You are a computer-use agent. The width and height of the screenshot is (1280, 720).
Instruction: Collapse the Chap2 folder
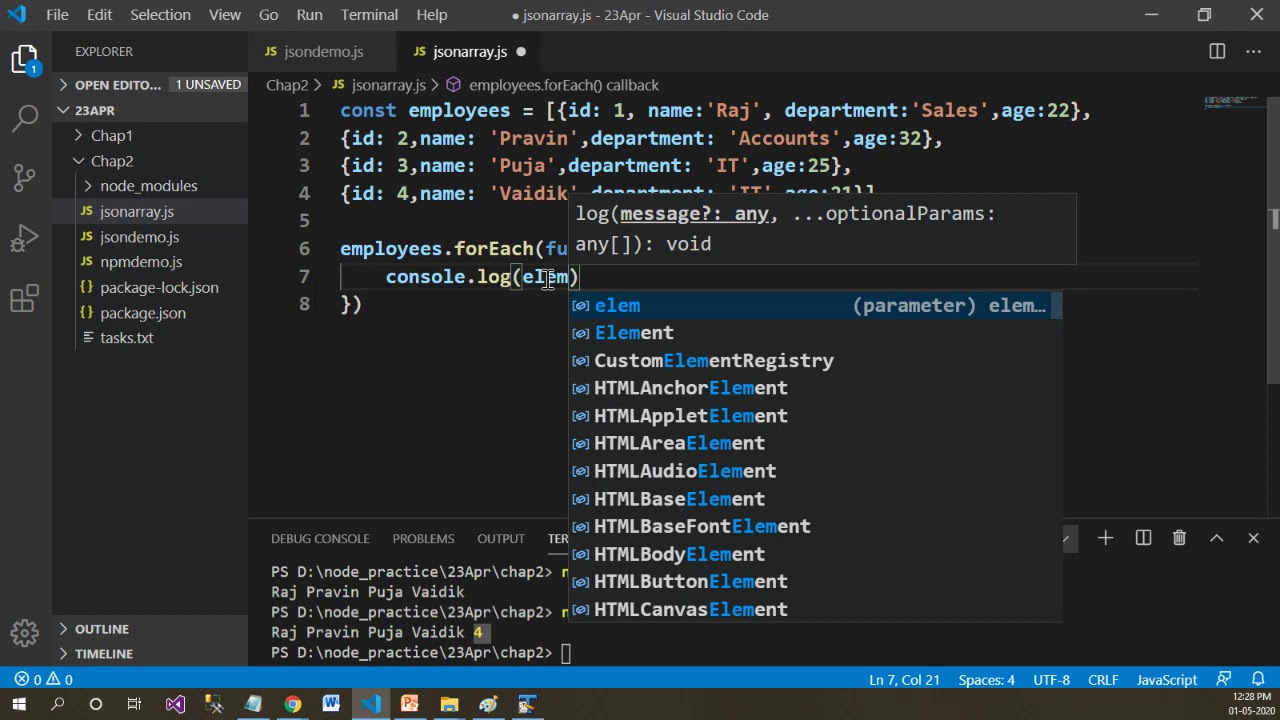coord(111,161)
